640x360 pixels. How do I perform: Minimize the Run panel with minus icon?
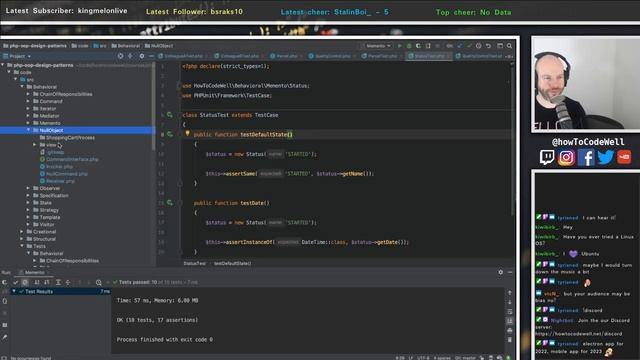click(510, 272)
